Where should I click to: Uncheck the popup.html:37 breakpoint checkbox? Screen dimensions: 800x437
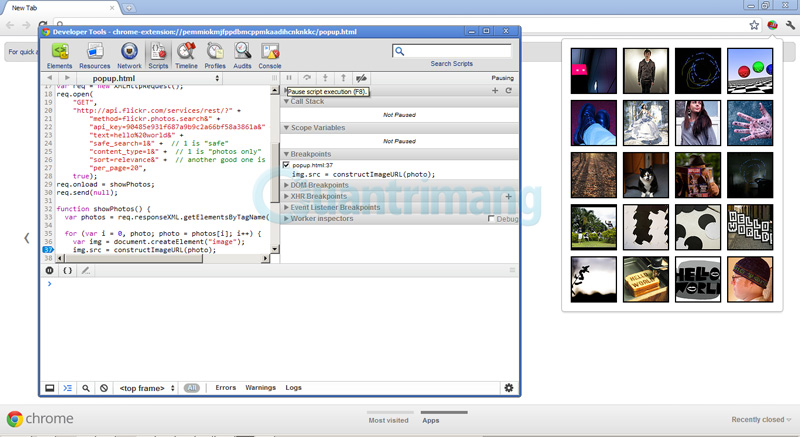point(286,165)
